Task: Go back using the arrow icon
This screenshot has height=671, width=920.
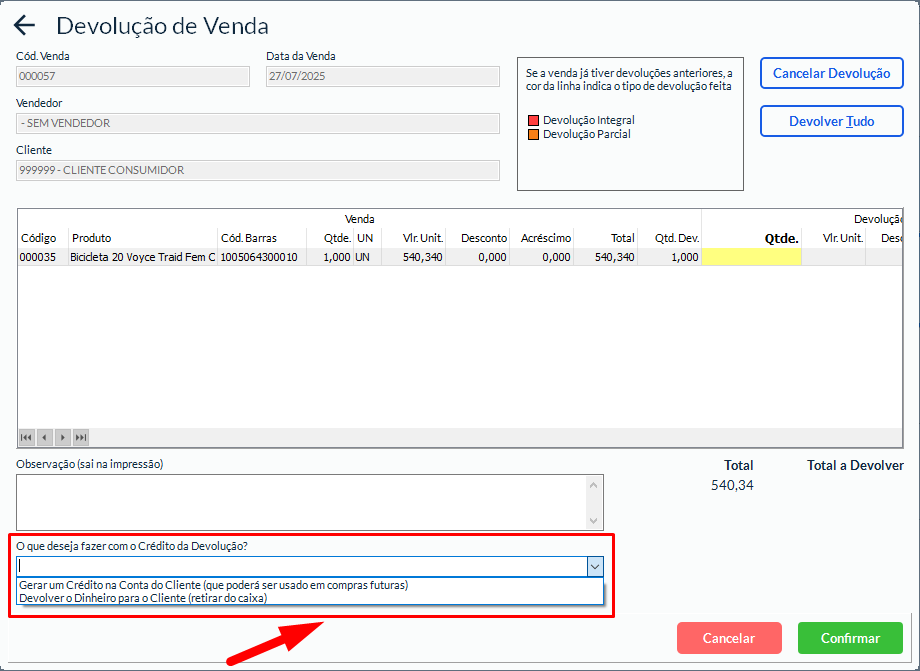Action: point(25,26)
